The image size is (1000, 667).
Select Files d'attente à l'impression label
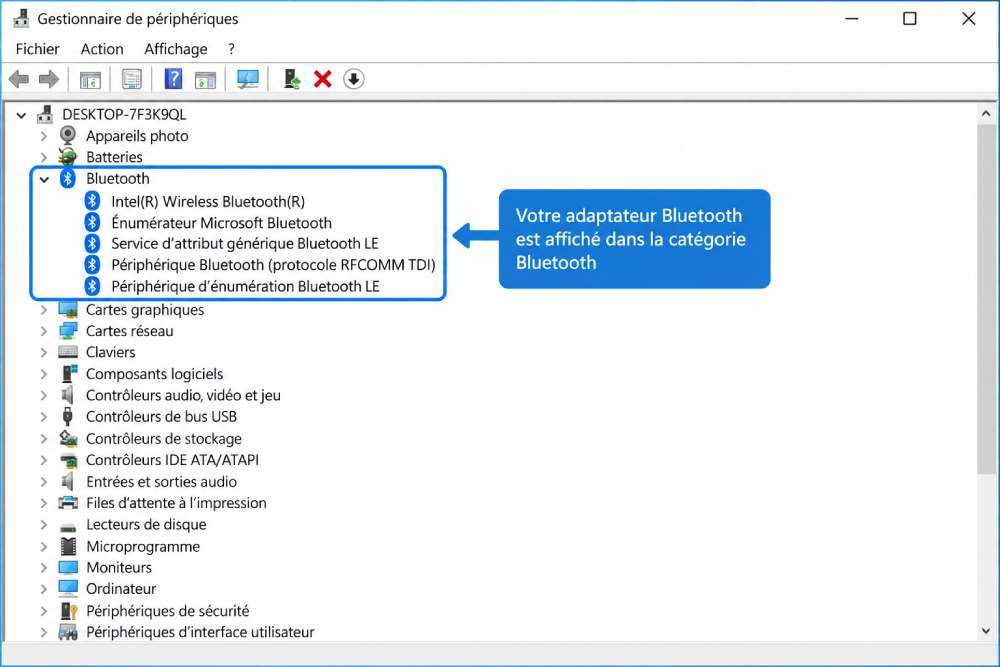point(176,503)
